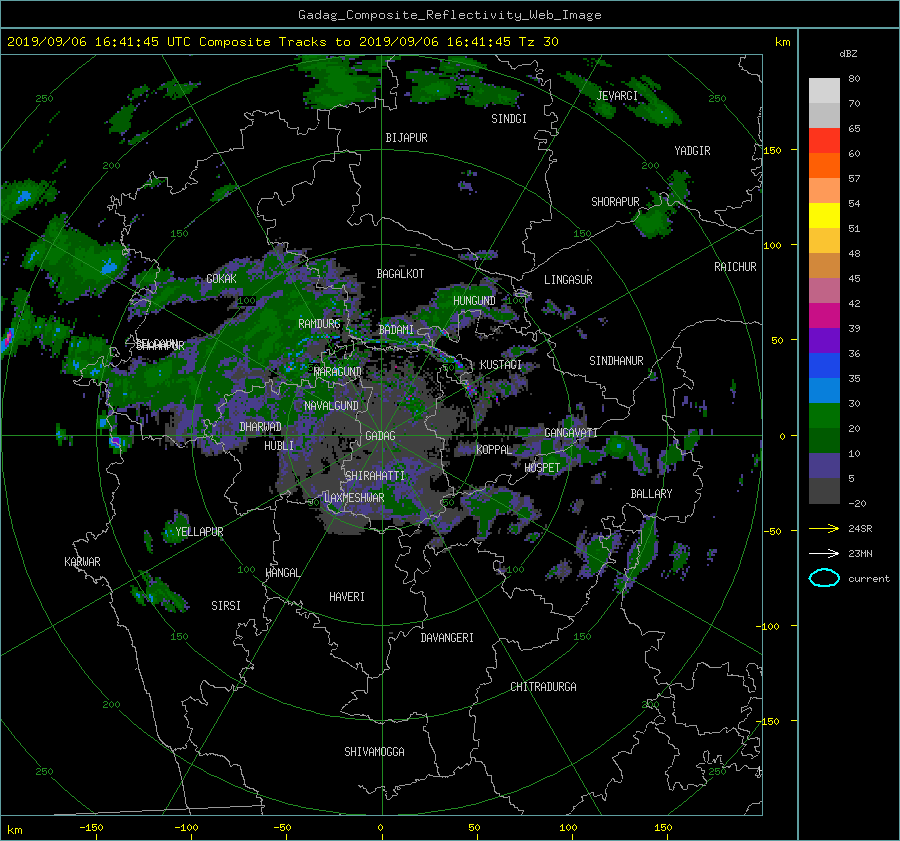Click the SINDHANUR city label
This screenshot has height=841, width=900.
616,361
